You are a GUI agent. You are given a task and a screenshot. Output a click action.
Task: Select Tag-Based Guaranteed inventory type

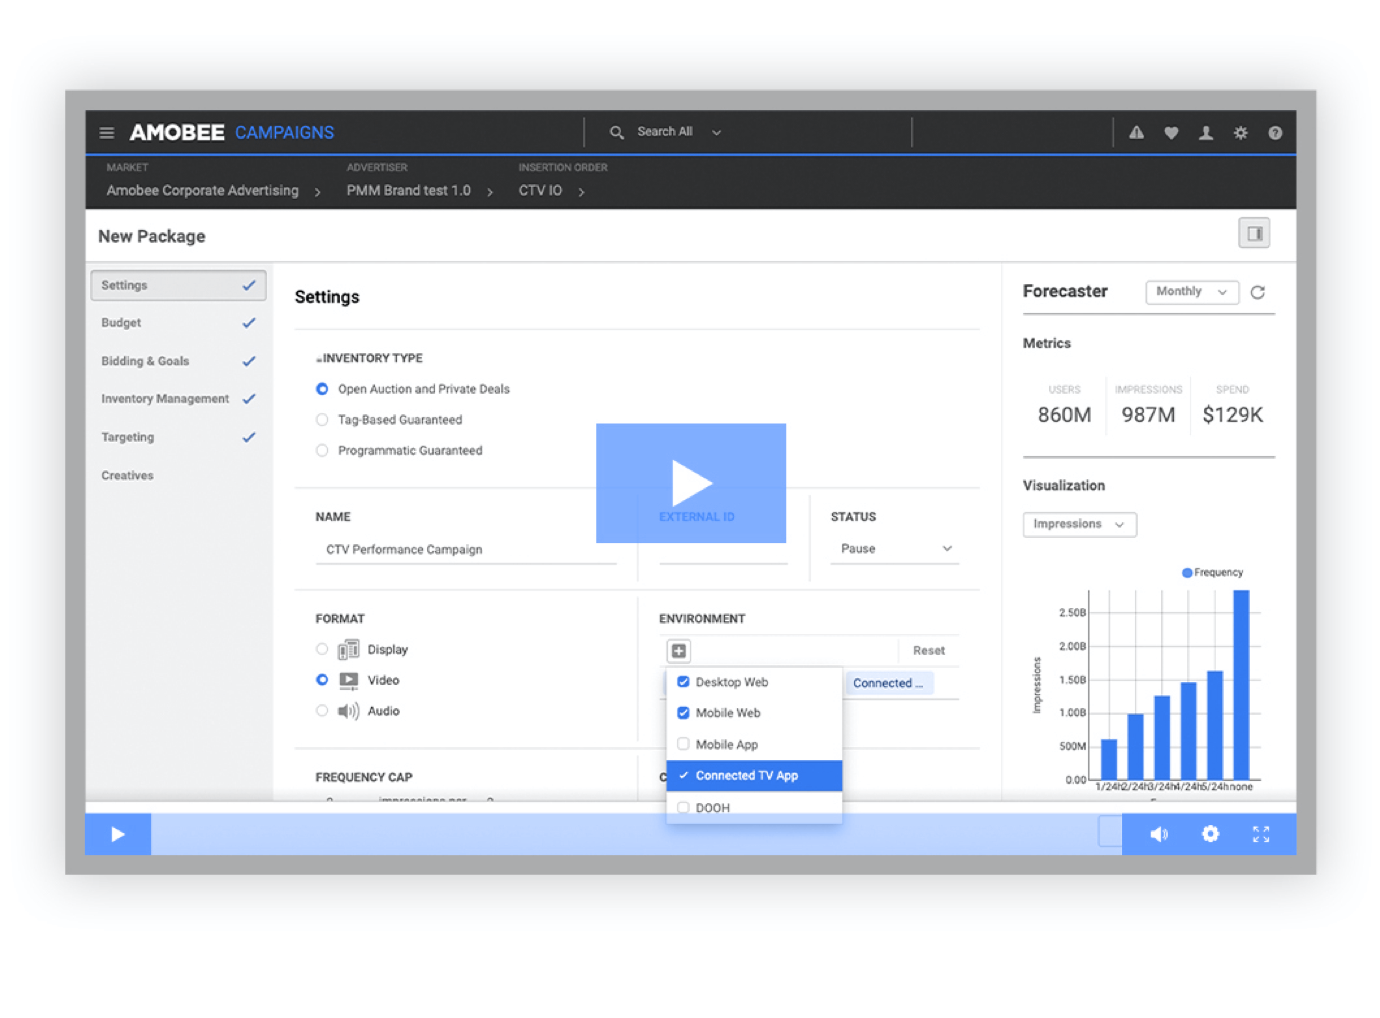pyautogui.click(x=322, y=420)
